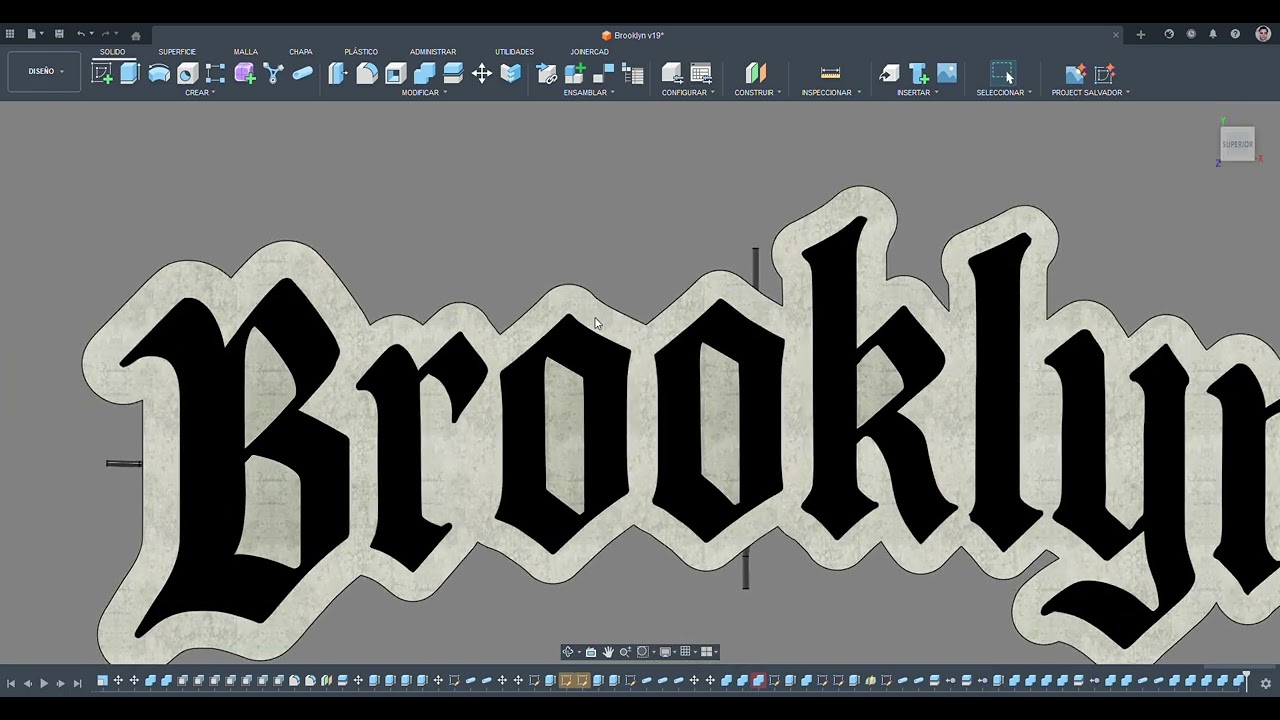Viewport: 1280px width, 720px height.
Task: Click the Insert Derive icon
Action: coord(889,73)
